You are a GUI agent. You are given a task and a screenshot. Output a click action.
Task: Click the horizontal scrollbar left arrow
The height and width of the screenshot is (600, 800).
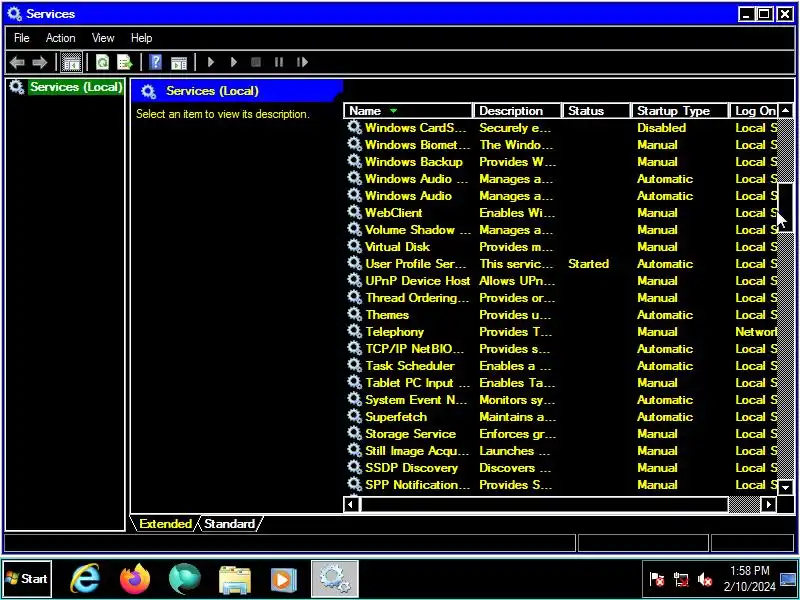pos(351,505)
